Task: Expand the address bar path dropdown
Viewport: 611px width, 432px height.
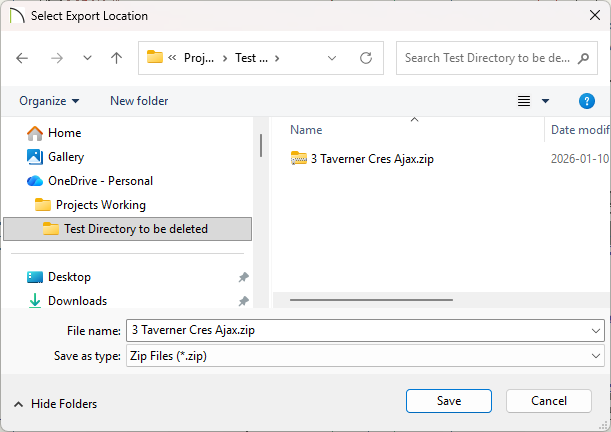Action: click(x=332, y=58)
